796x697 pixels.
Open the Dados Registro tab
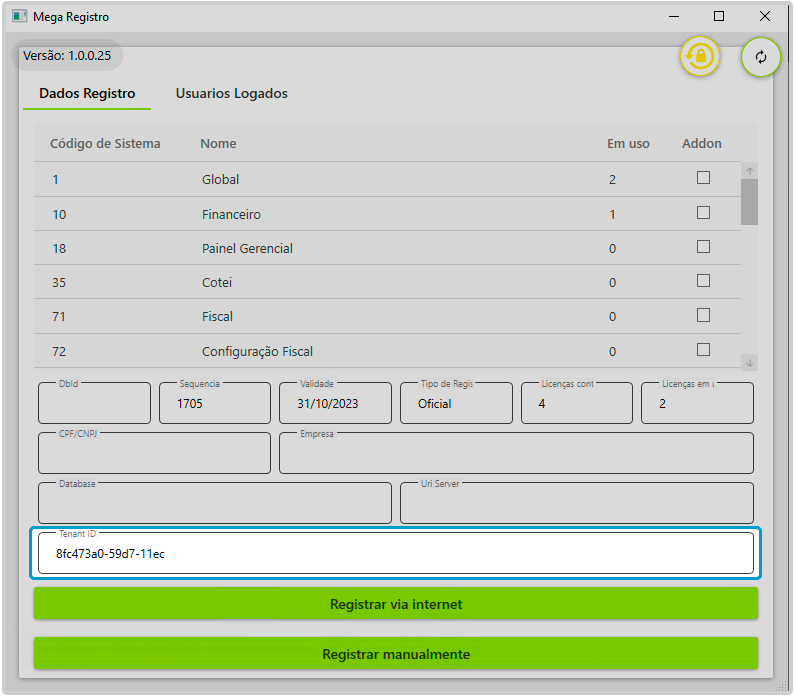(87, 94)
